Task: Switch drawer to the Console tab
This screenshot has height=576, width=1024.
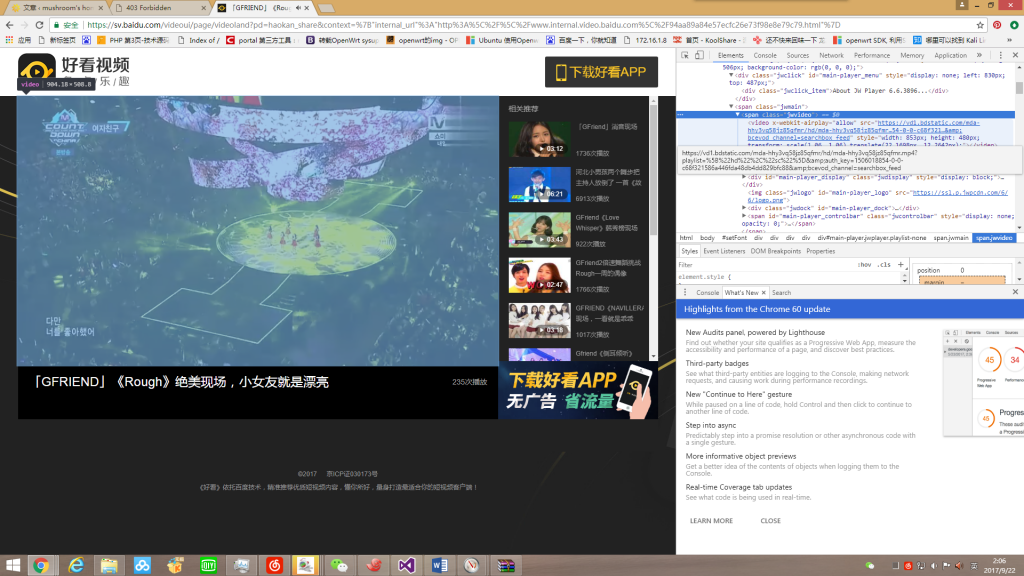Action: click(707, 293)
